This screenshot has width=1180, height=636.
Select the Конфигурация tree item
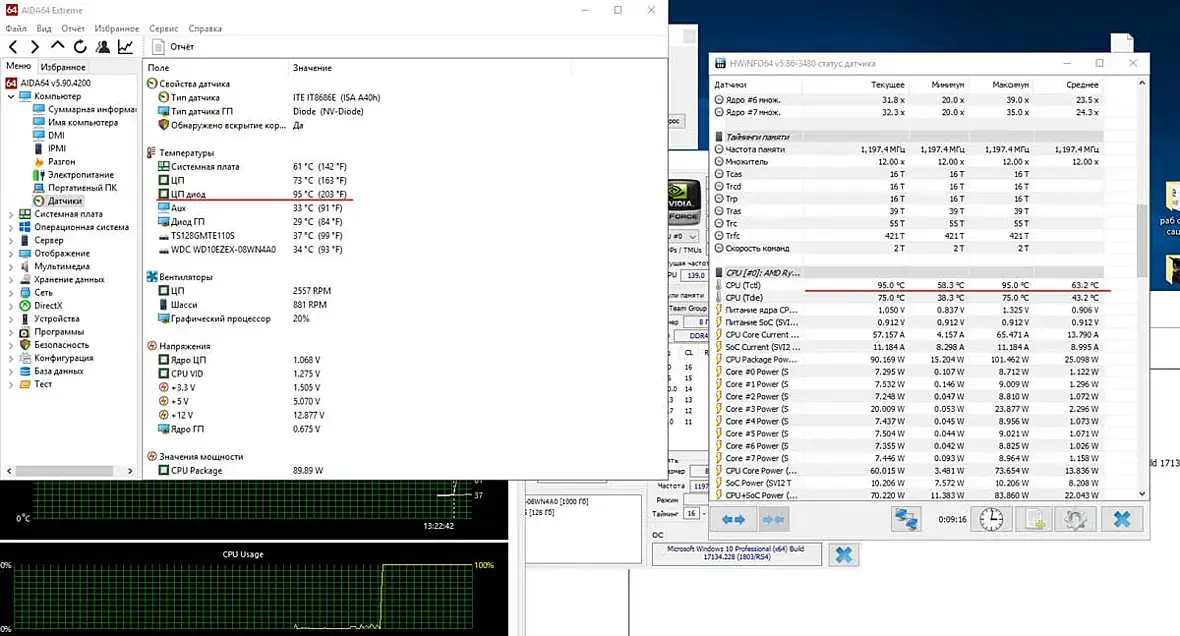click(56, 358)
